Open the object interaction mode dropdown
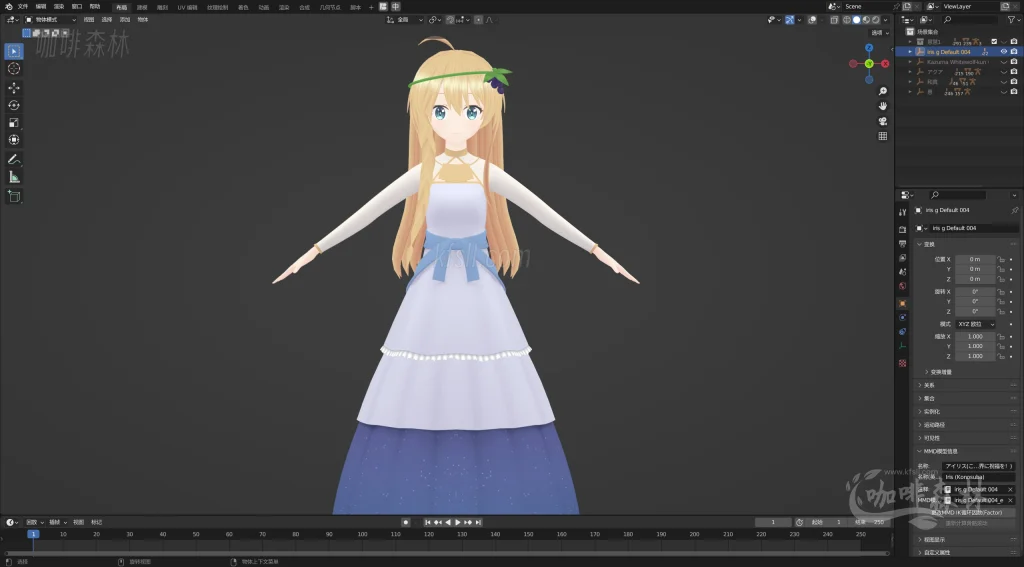 click(x=50, y=20)
